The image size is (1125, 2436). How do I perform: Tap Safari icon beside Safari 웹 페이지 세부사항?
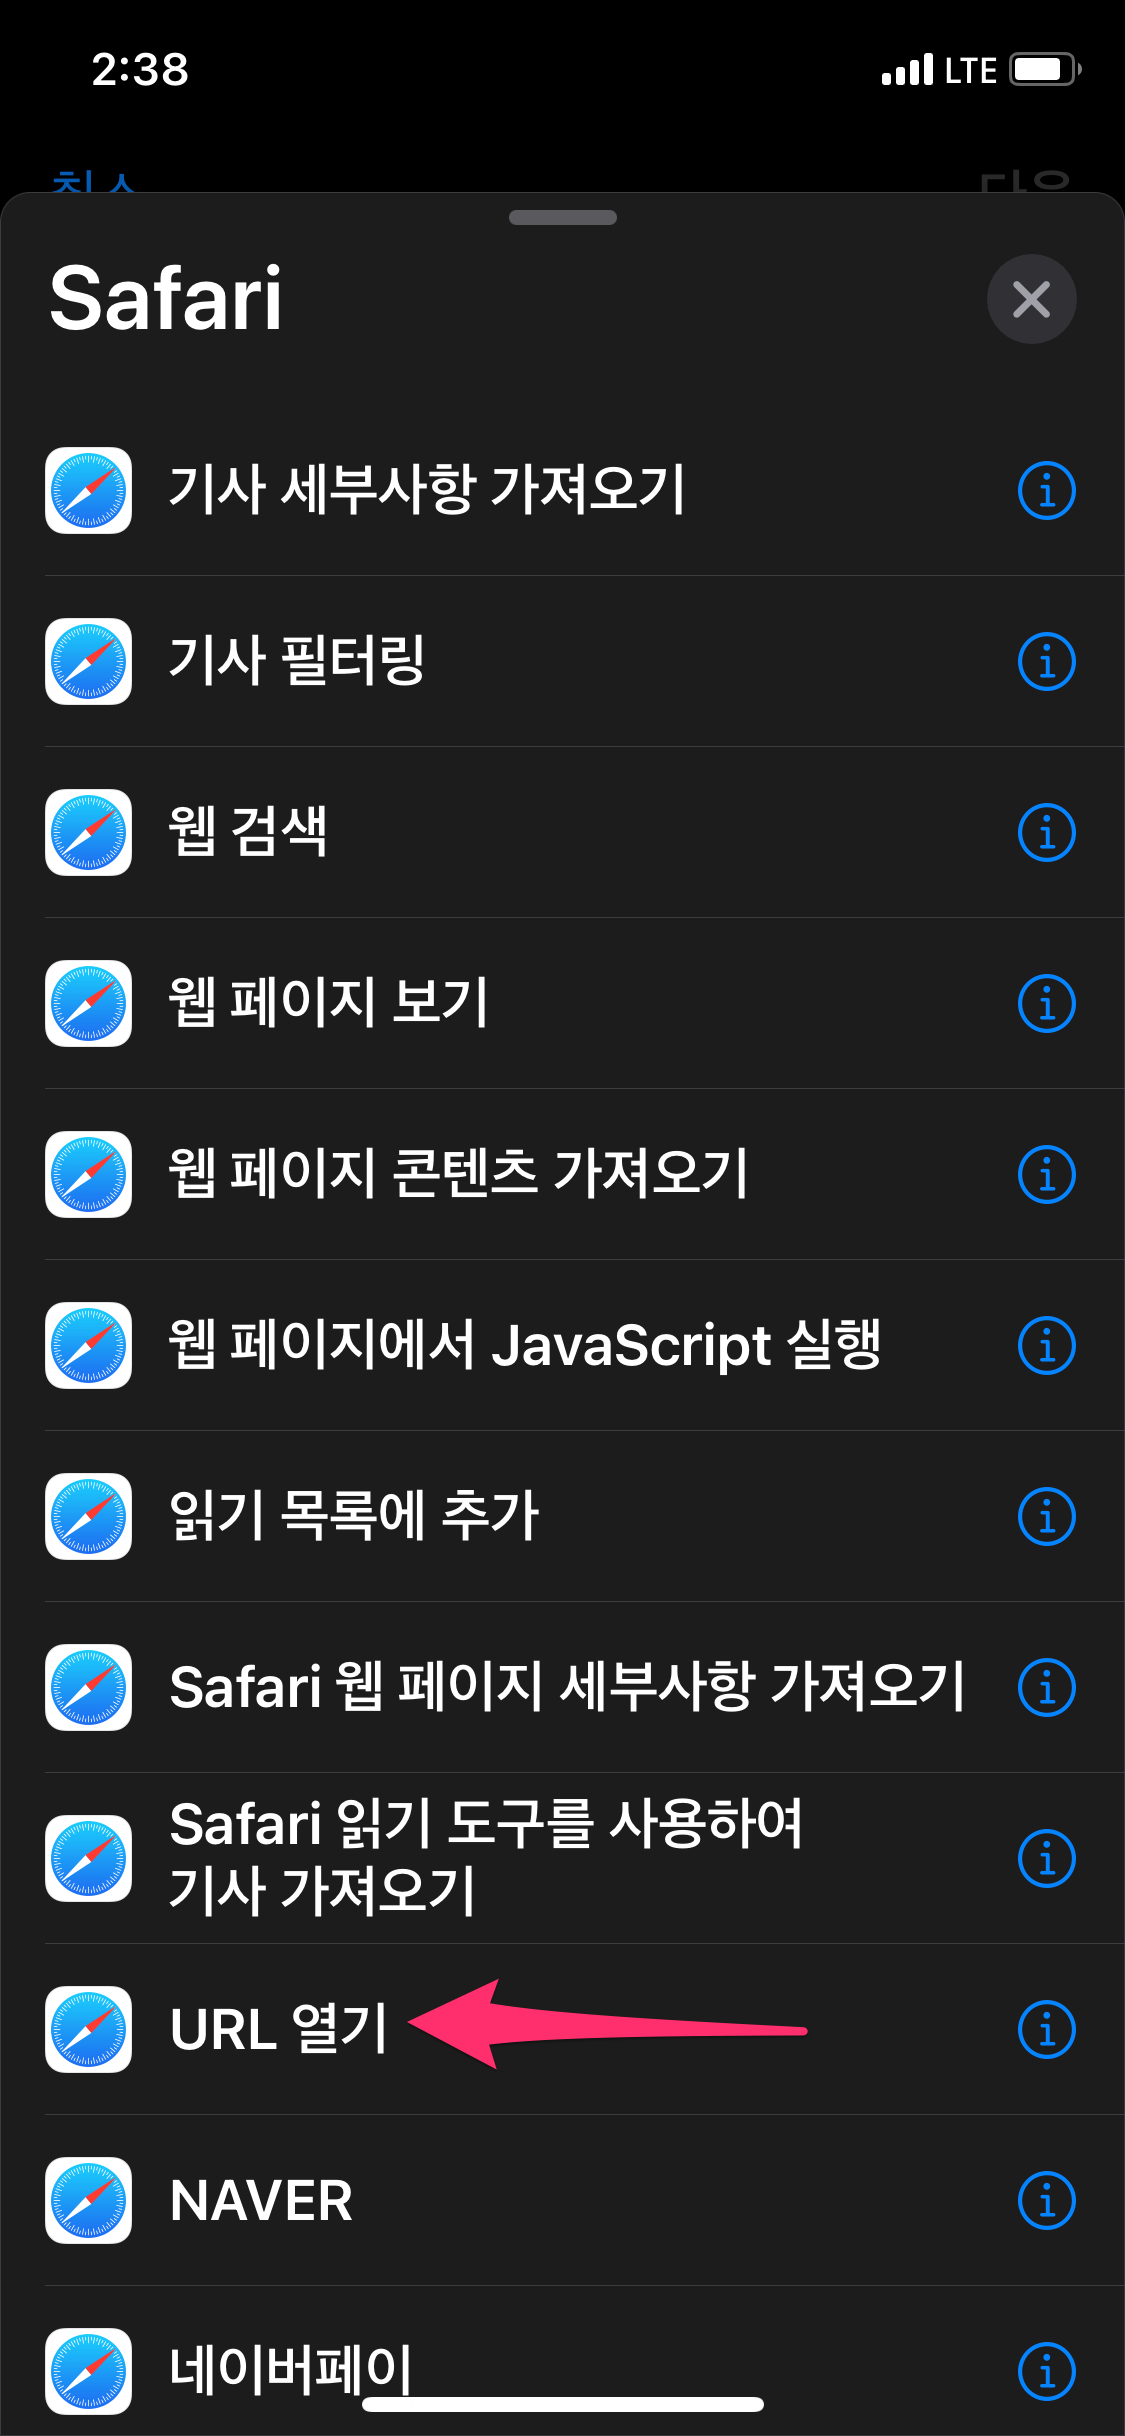coord(88,1687)
